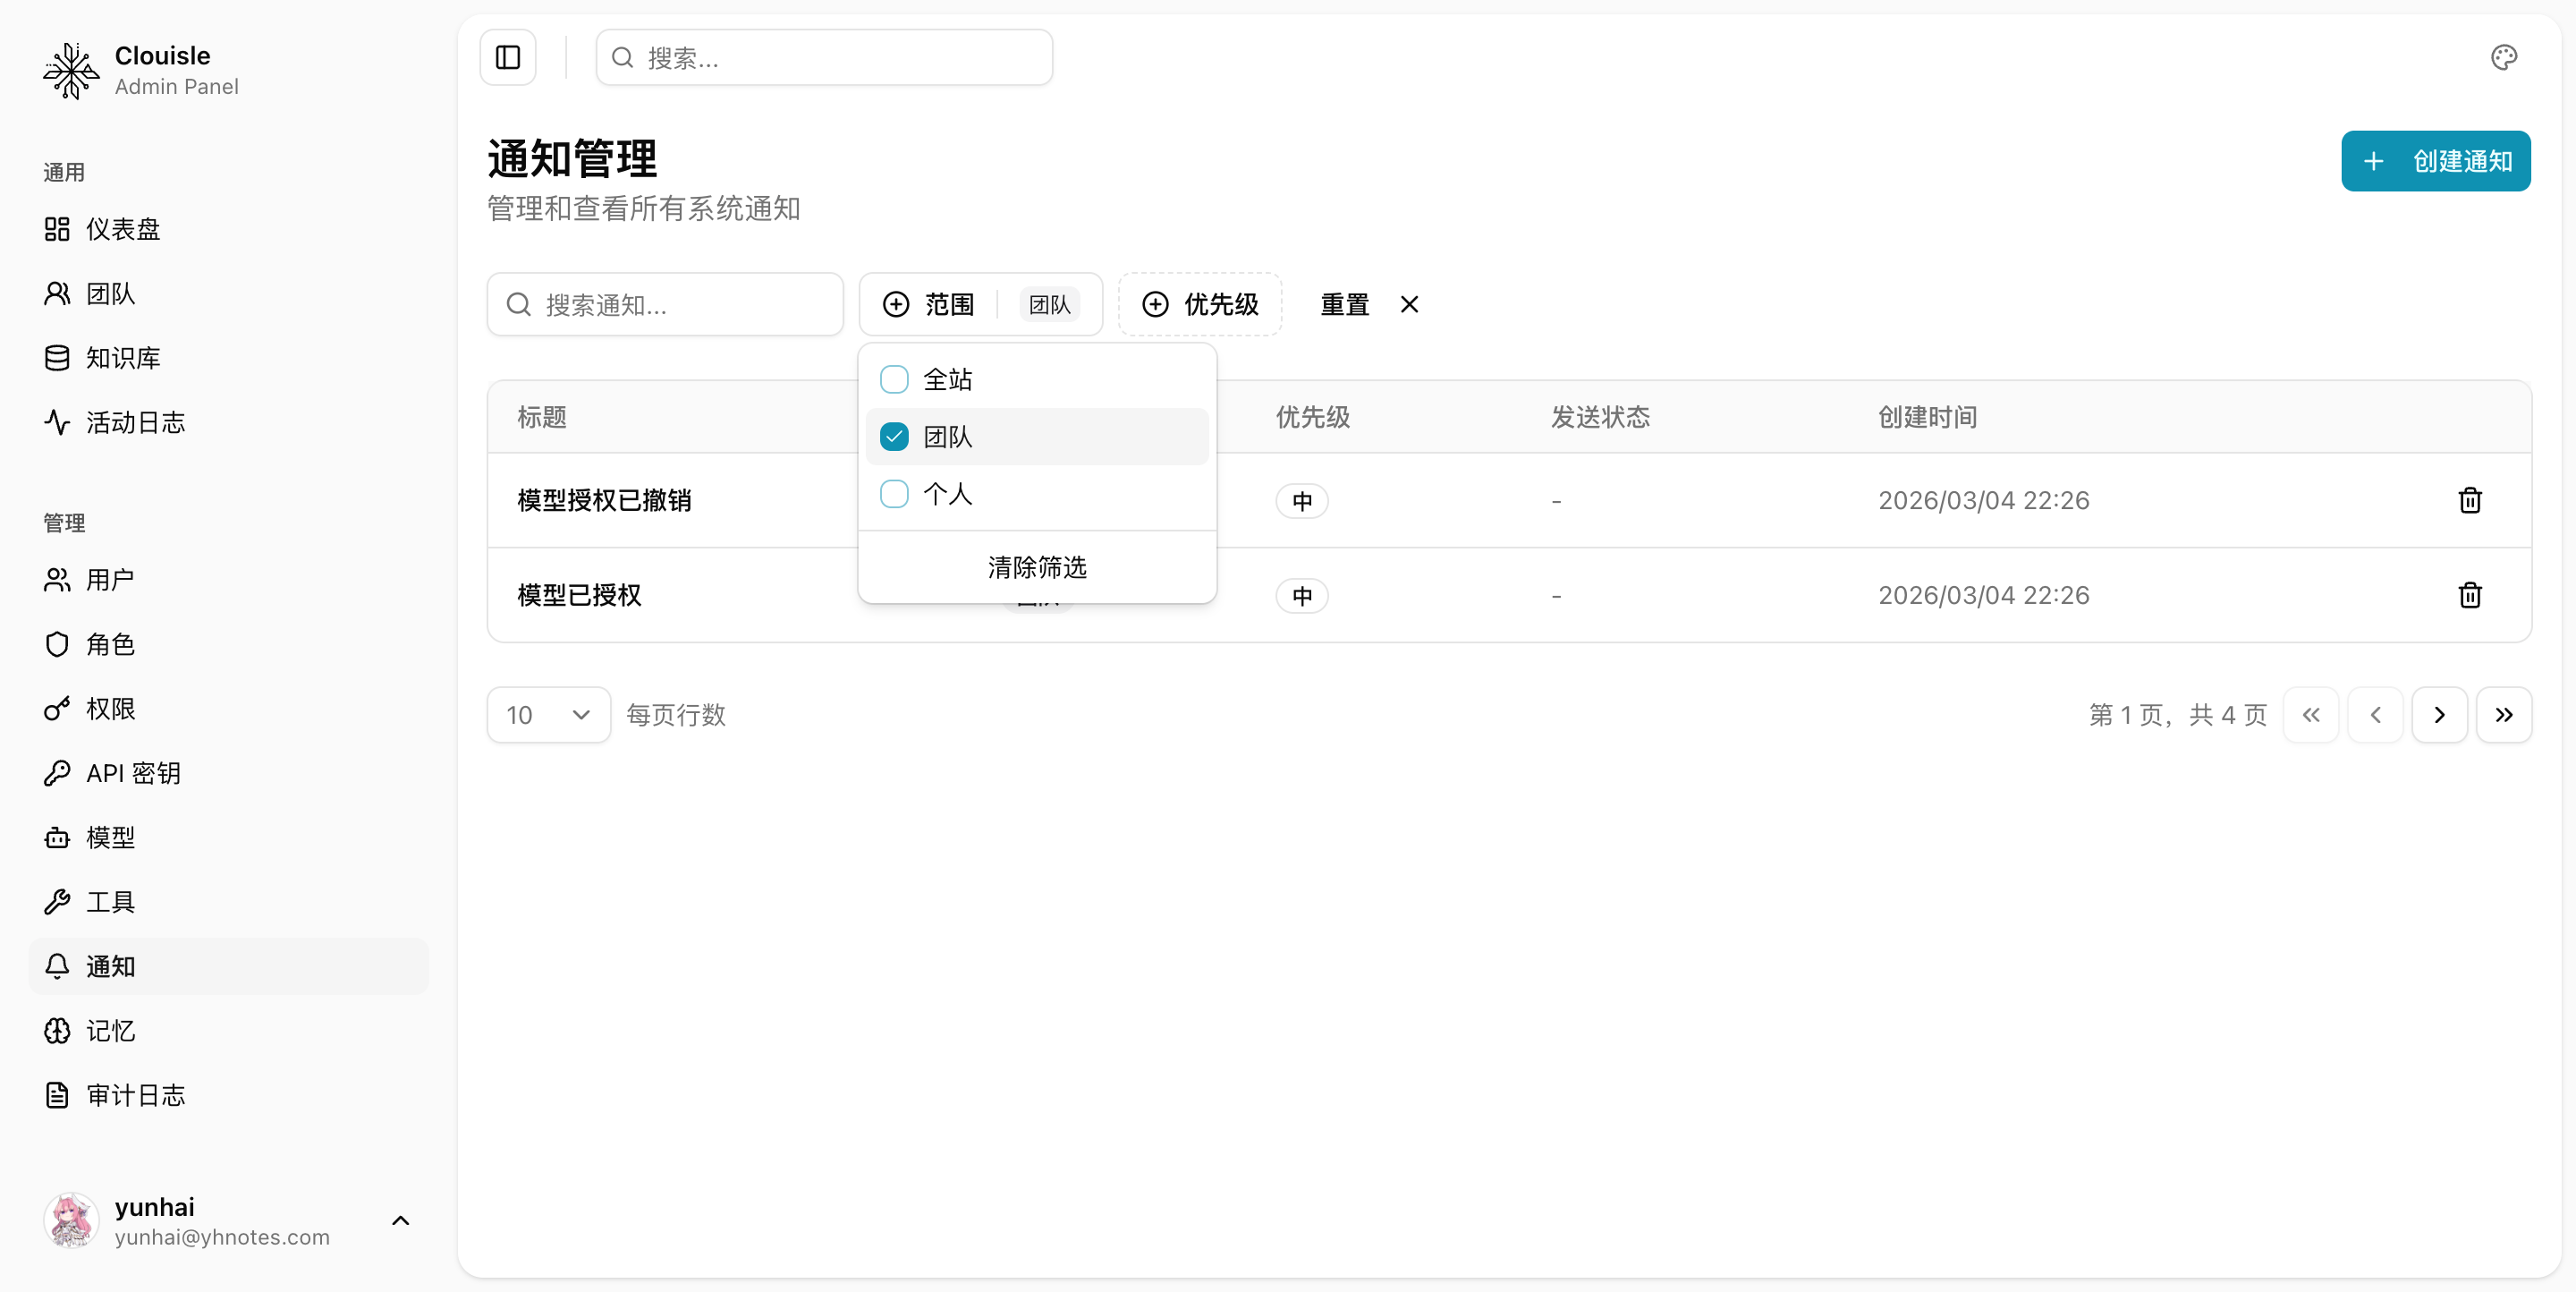Delete the 模型已授权 notification via trash icon

click(2471, 595)
